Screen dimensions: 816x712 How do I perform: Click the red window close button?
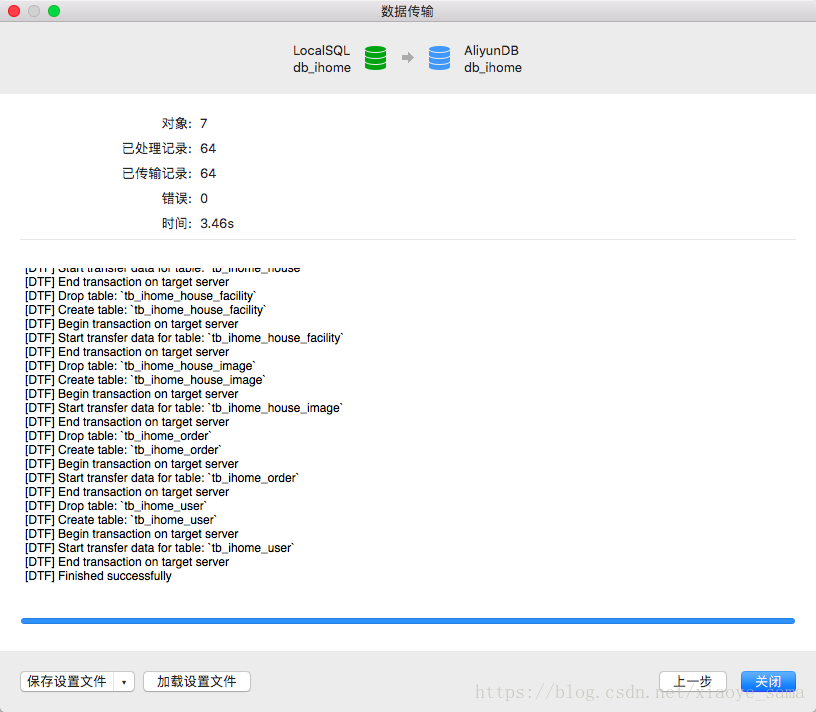[14, 11]
